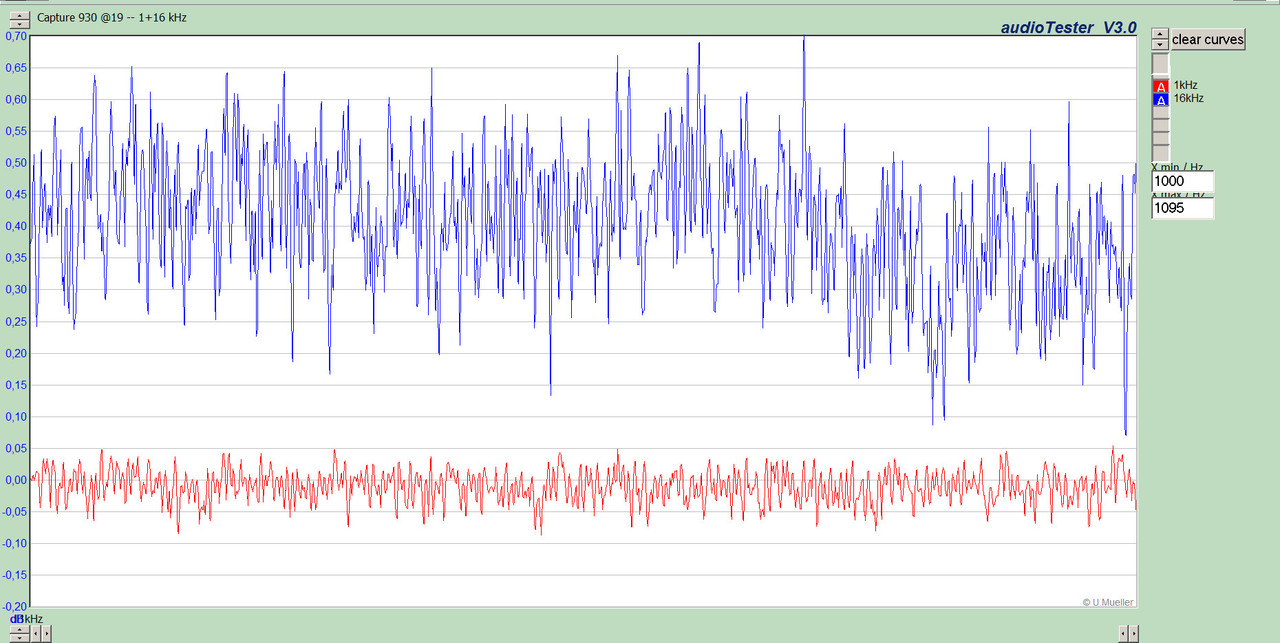Click the 'audioTester V3.0' heading

coord(1068,28)
